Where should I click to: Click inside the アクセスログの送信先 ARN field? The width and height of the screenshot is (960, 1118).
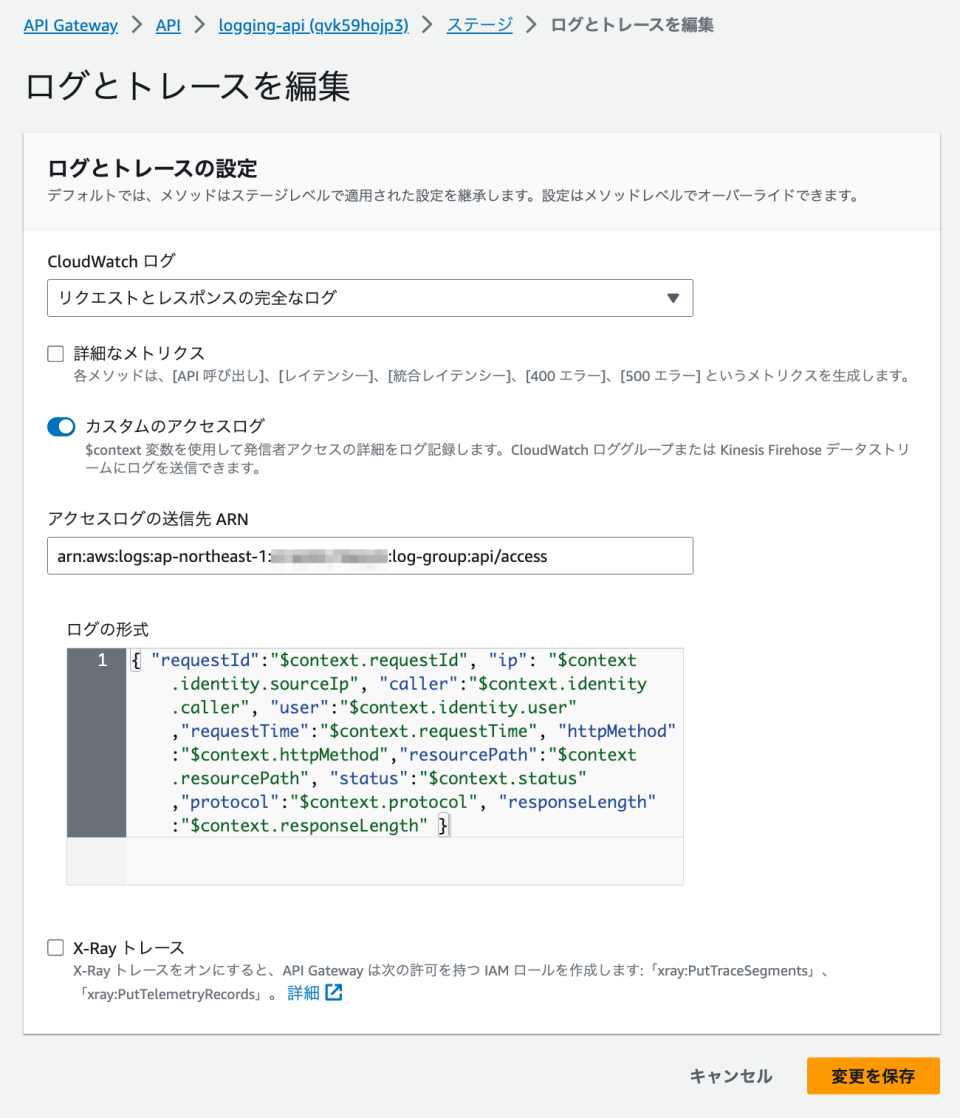click(x=370, y=556)
